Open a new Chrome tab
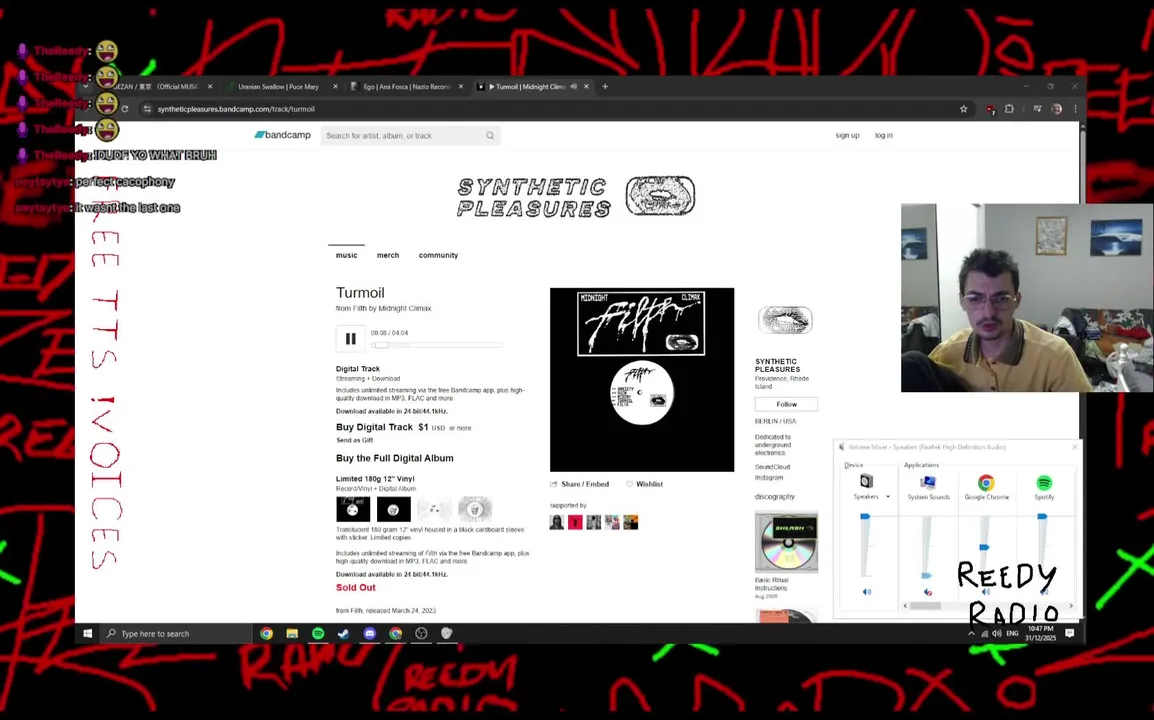The image size is (1154, 720). (x=605, y=86)
